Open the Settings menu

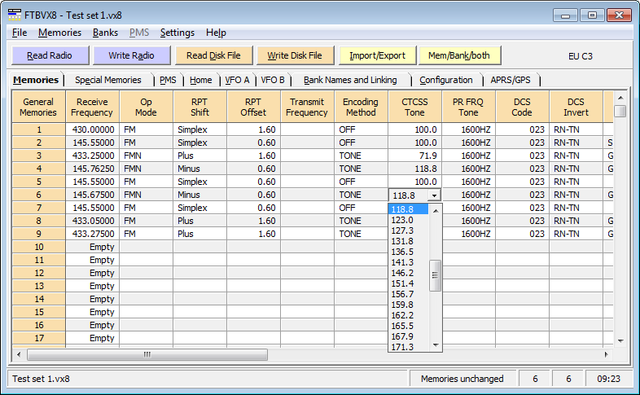177,33
